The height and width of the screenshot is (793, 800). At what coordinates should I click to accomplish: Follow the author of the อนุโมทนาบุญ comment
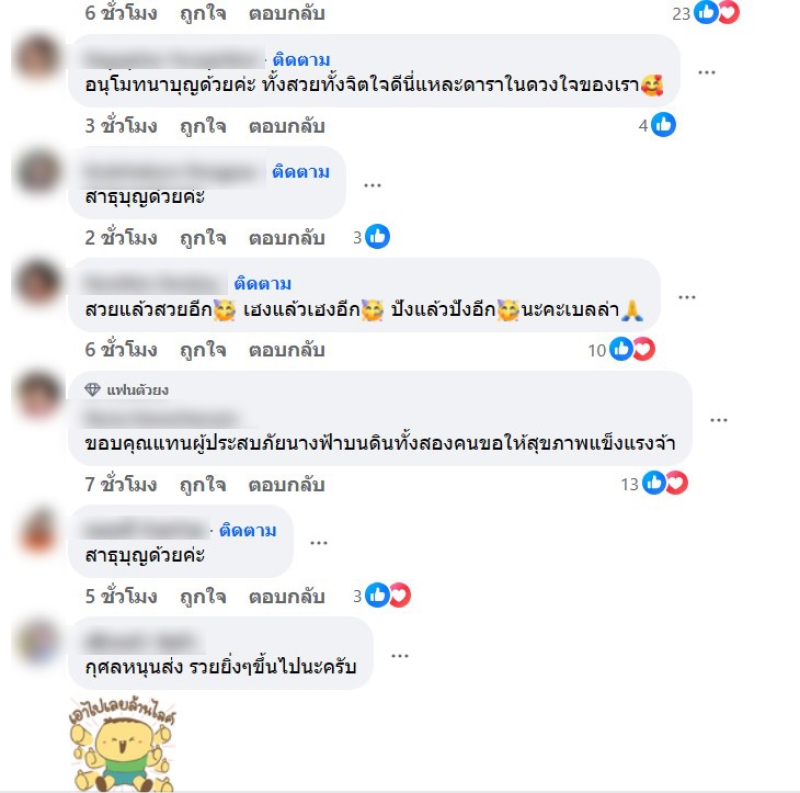point(302,60)
